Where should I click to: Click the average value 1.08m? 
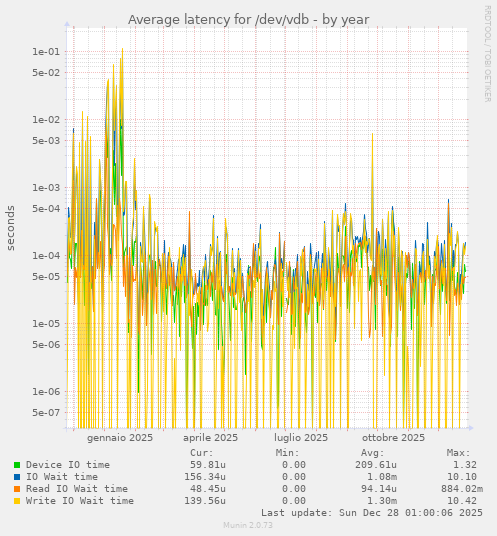coord(382,477)
